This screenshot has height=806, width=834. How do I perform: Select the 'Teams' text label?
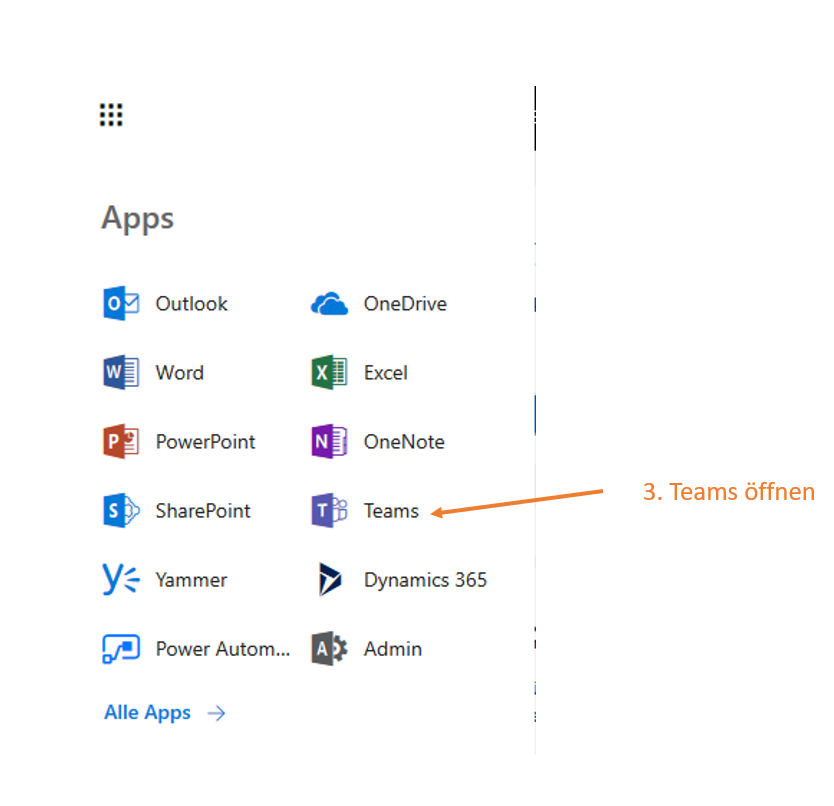[391, 511]
